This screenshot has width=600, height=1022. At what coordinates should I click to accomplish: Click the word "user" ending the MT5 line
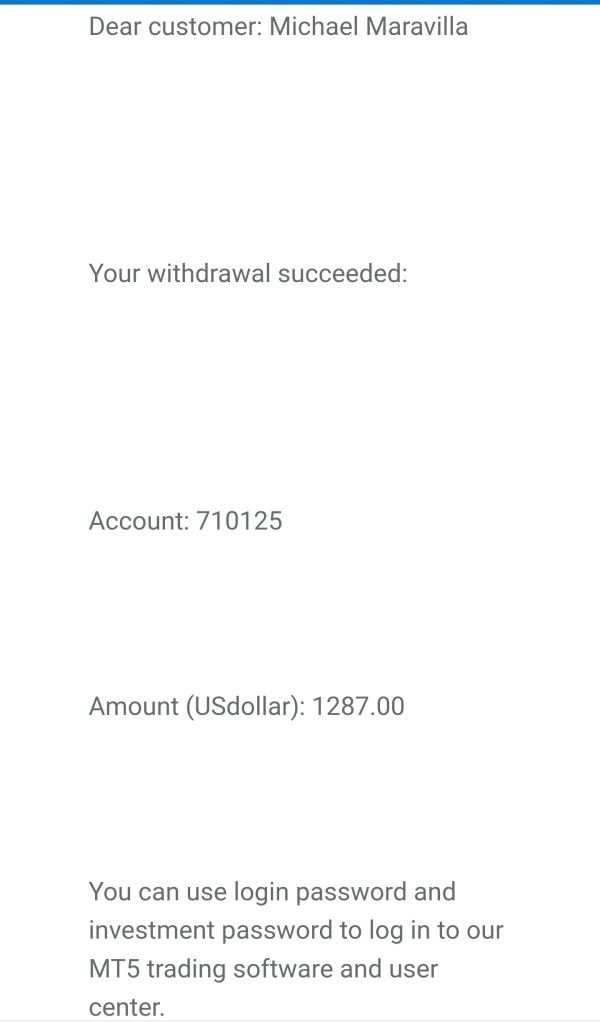tap(414, 970)
